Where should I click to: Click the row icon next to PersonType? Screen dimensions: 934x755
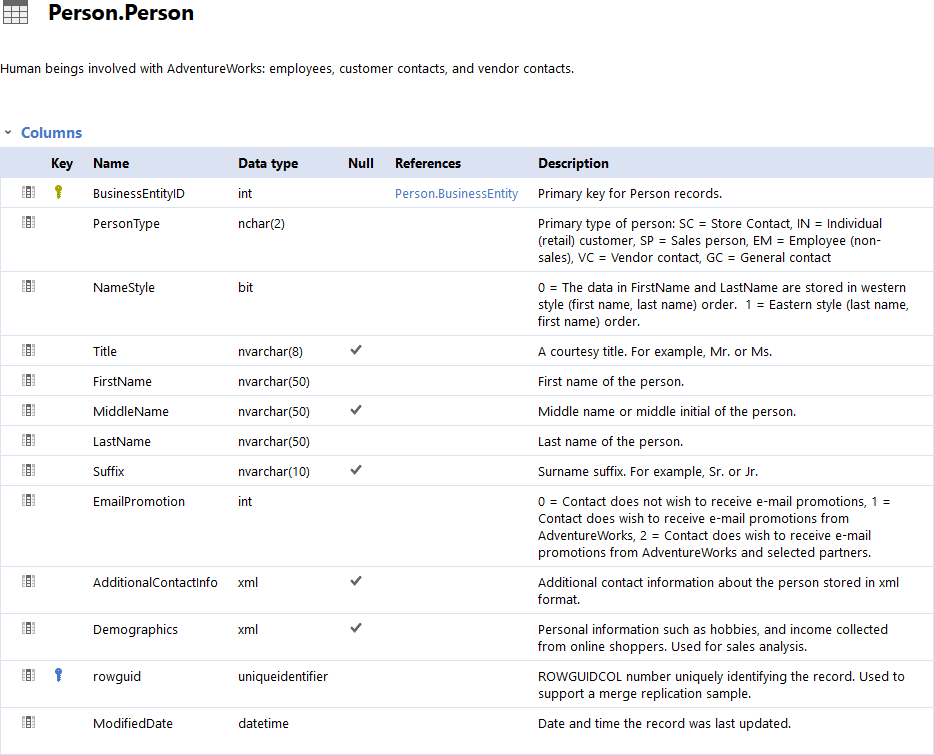pyautogui.click(x=28, y=221)
